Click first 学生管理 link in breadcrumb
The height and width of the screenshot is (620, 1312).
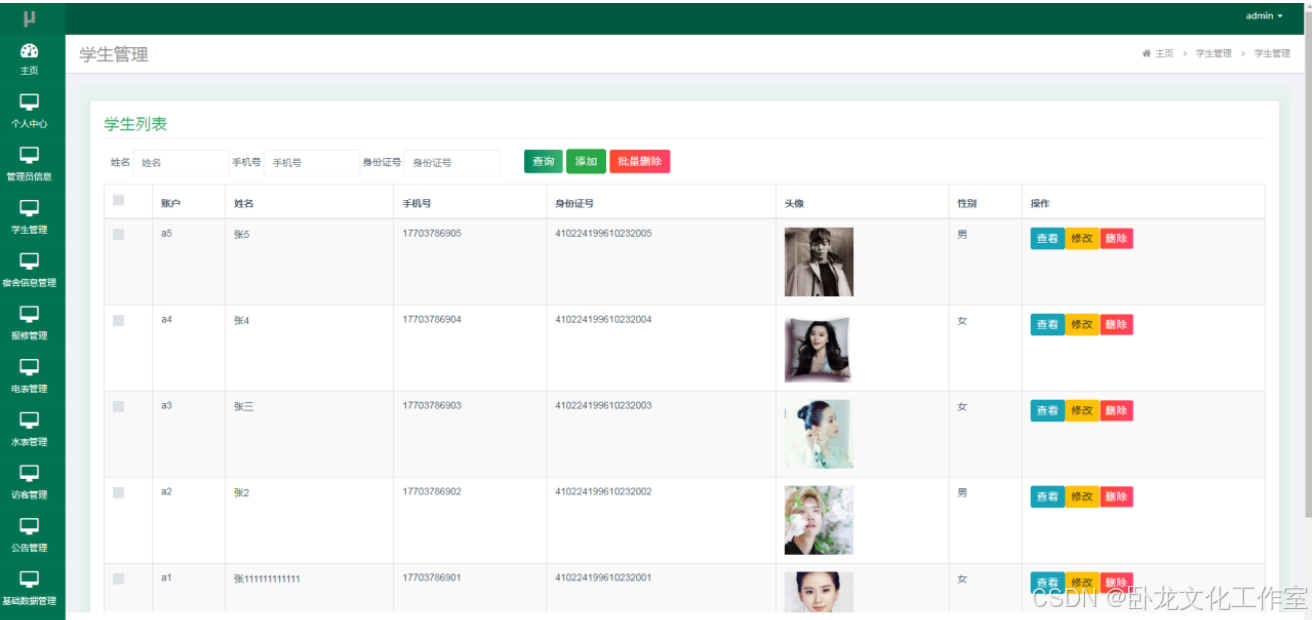pos(1213,54)
